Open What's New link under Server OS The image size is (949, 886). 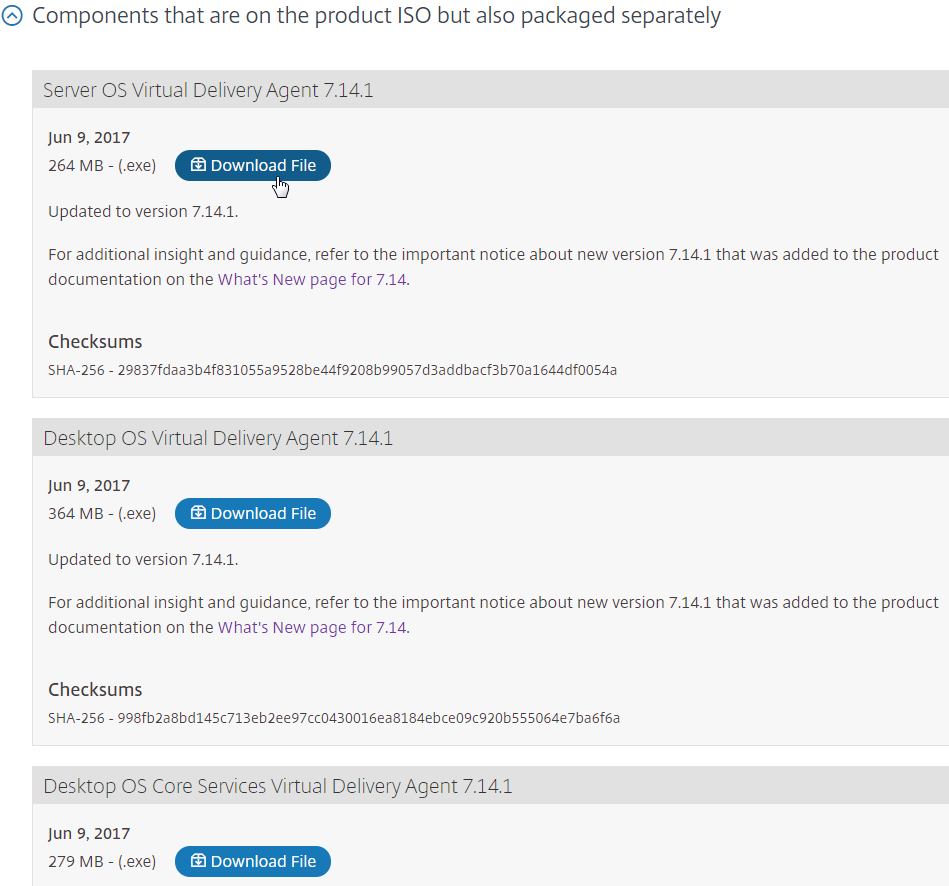point(312,280)
